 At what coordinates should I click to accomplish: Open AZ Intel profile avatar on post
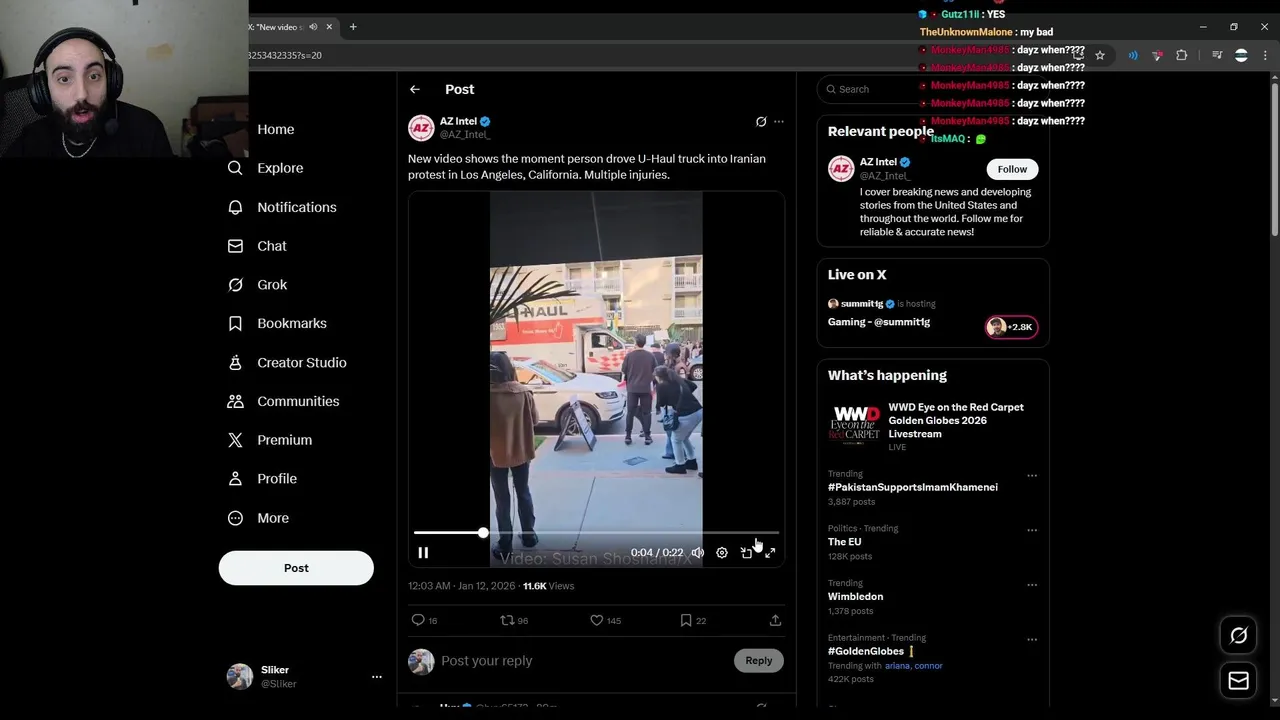click(421, 128)
